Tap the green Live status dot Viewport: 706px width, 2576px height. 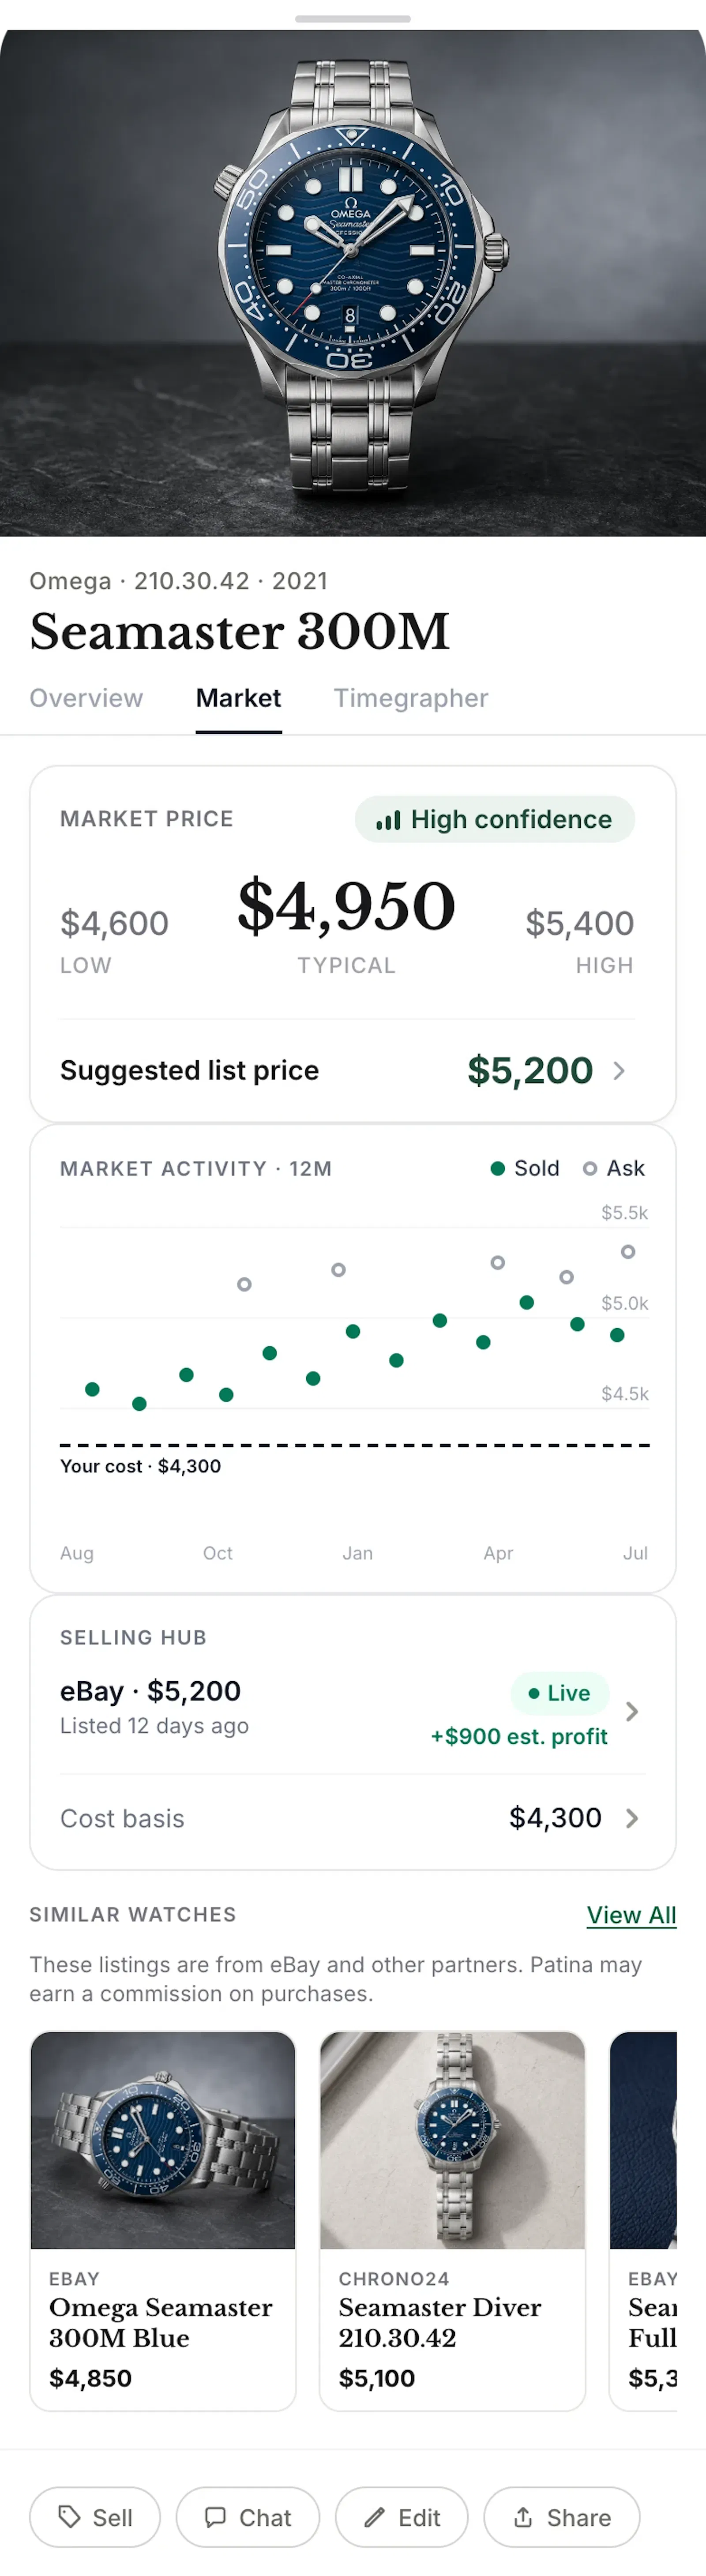coord(534,1693)
